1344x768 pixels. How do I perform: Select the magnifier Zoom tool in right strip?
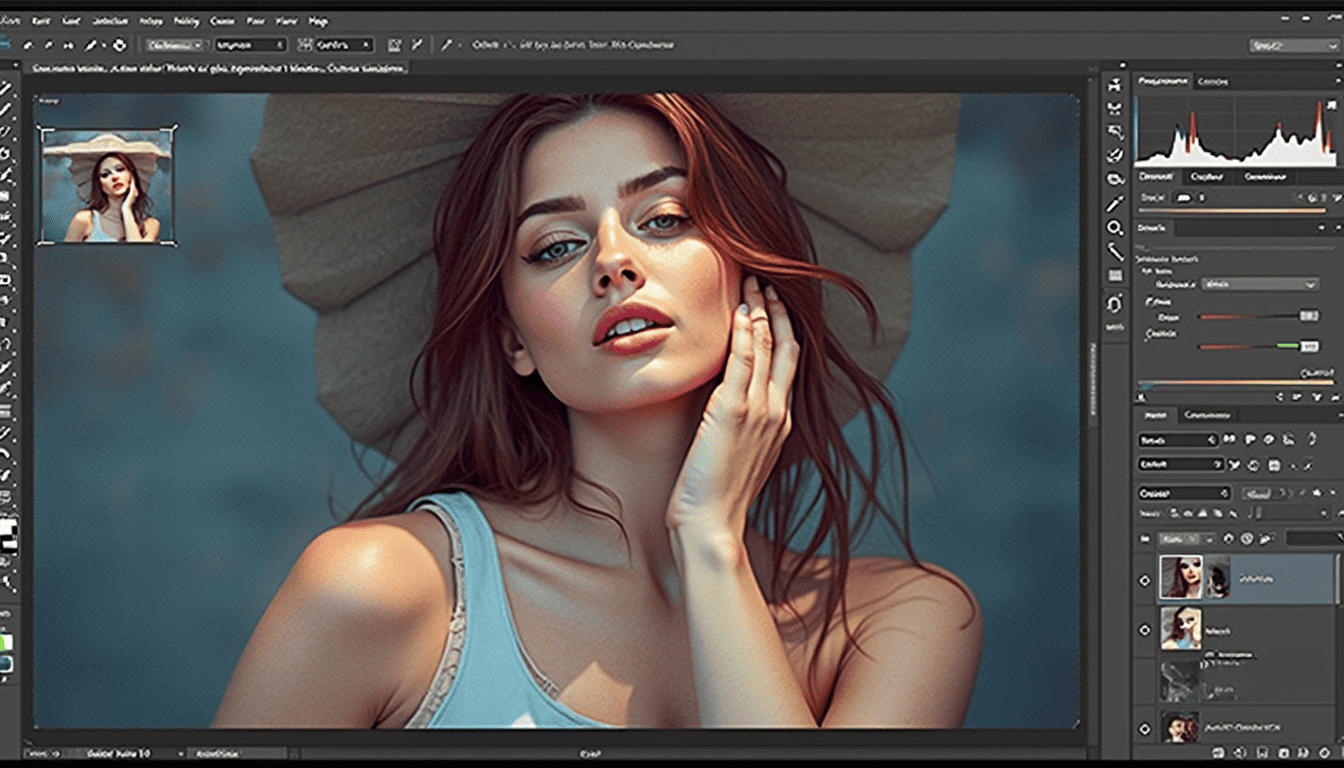pyautogui.click(x=1115, y=228)
